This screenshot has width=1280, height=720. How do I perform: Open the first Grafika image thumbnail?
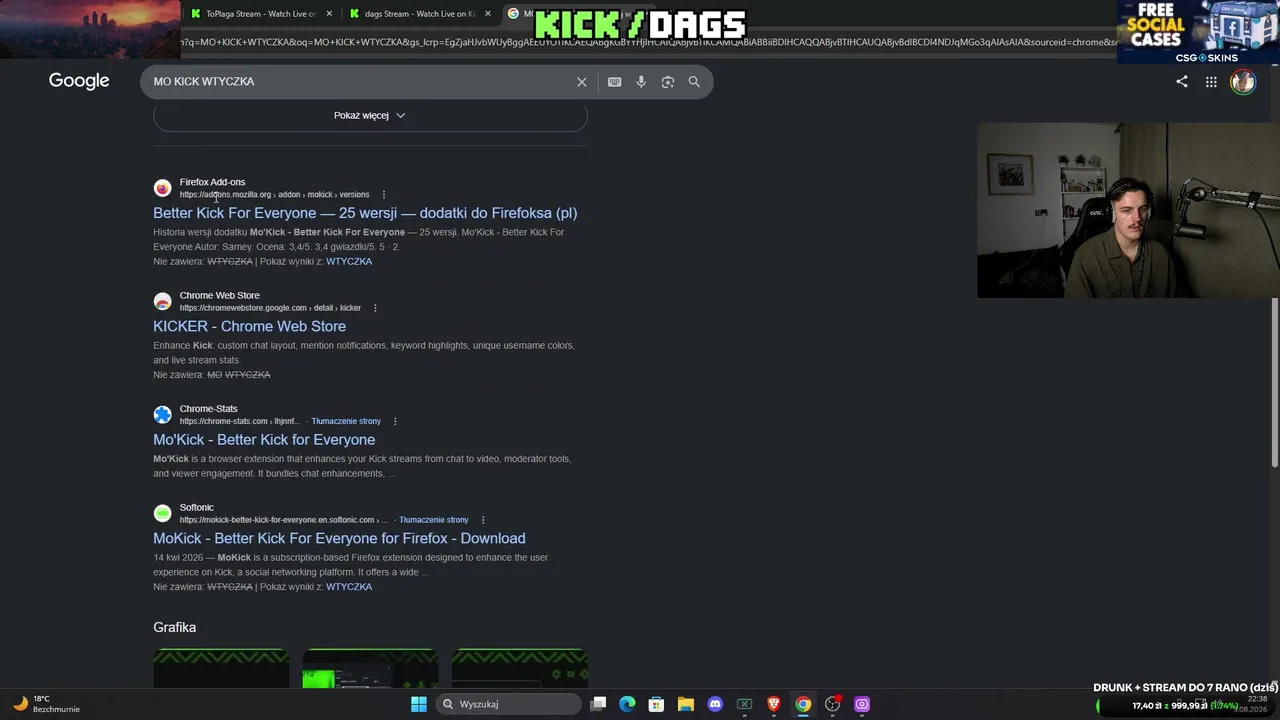point(221,668)
